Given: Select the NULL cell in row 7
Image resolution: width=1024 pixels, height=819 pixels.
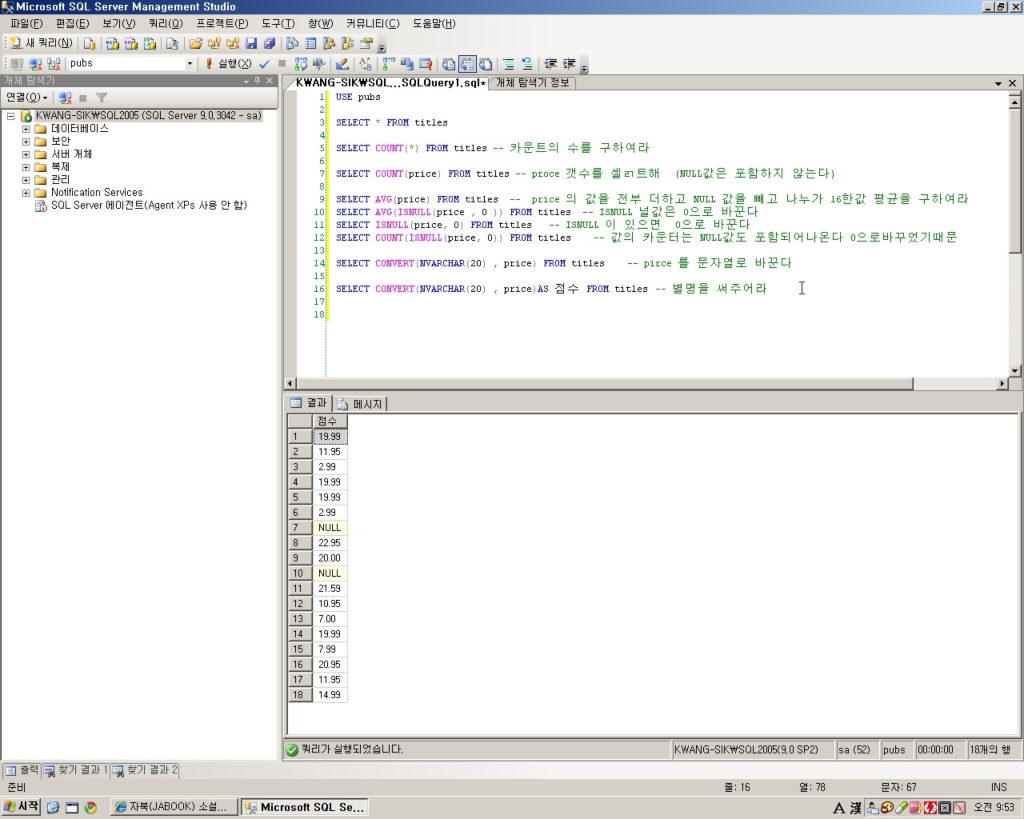Looking at the screenshot, I should pyautogui.click(x=330, y=528).
